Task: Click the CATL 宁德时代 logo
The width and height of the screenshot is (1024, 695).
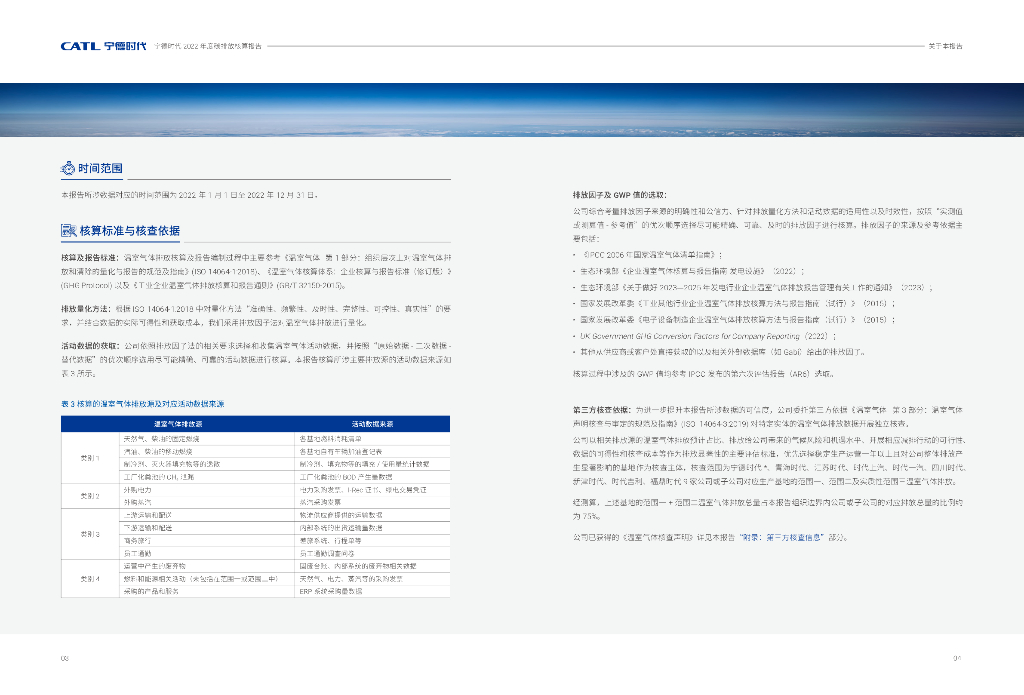Action: pos(103,46)
